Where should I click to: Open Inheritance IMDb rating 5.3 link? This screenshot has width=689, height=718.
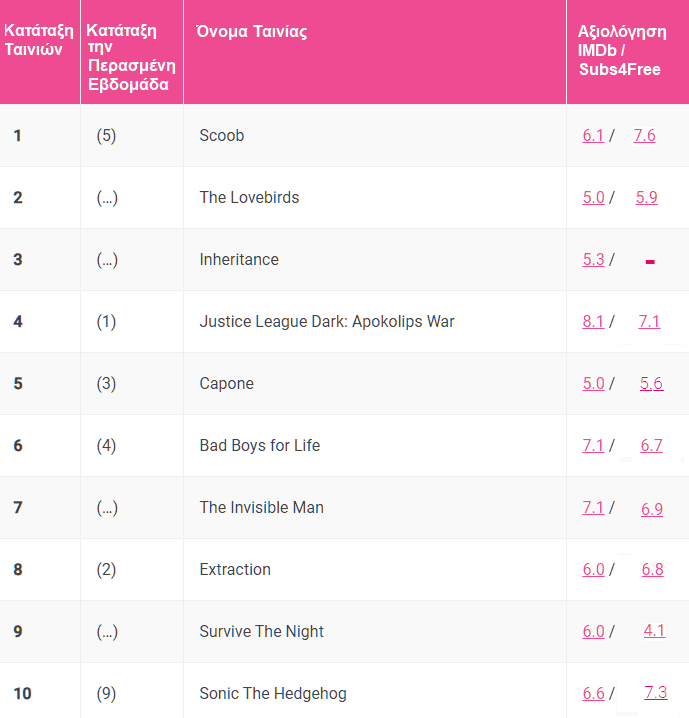(x=593, y=260)
